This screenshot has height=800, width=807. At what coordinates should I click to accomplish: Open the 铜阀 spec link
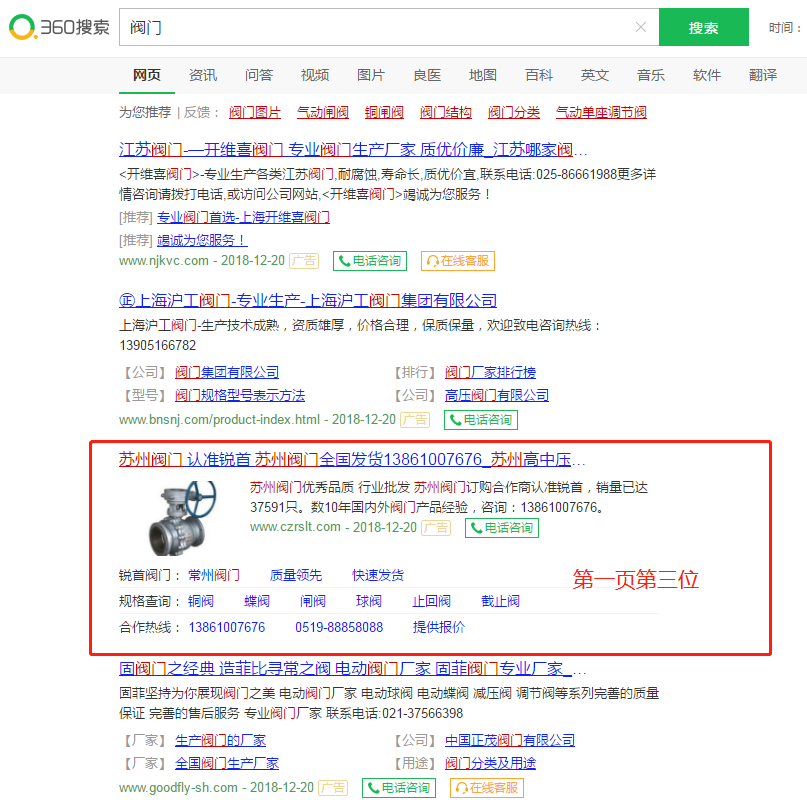point(201,601)
